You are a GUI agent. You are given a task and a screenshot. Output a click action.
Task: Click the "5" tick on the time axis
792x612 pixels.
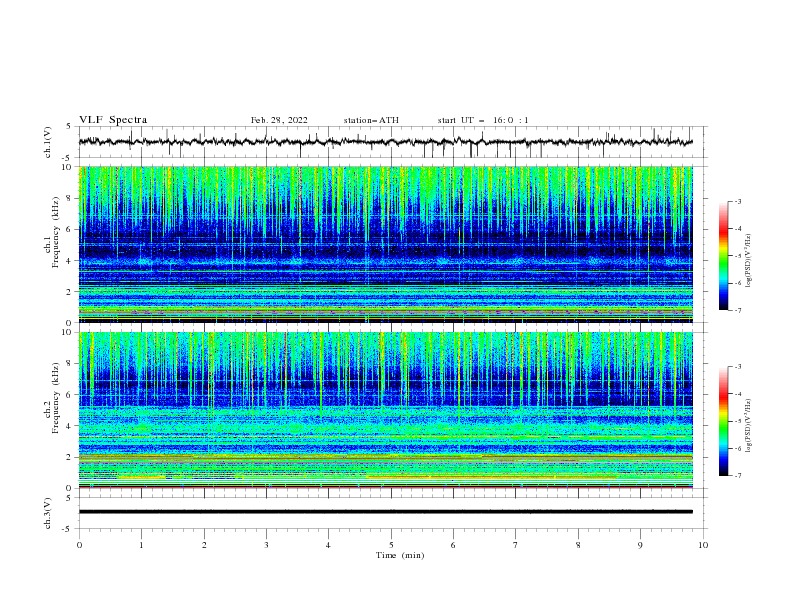391,545
